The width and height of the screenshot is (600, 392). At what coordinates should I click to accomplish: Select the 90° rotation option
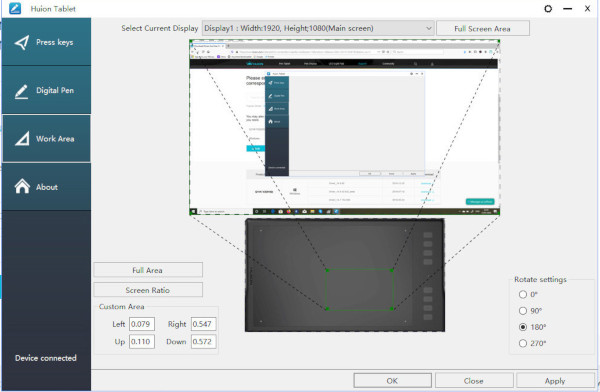(x=523, y=311)
